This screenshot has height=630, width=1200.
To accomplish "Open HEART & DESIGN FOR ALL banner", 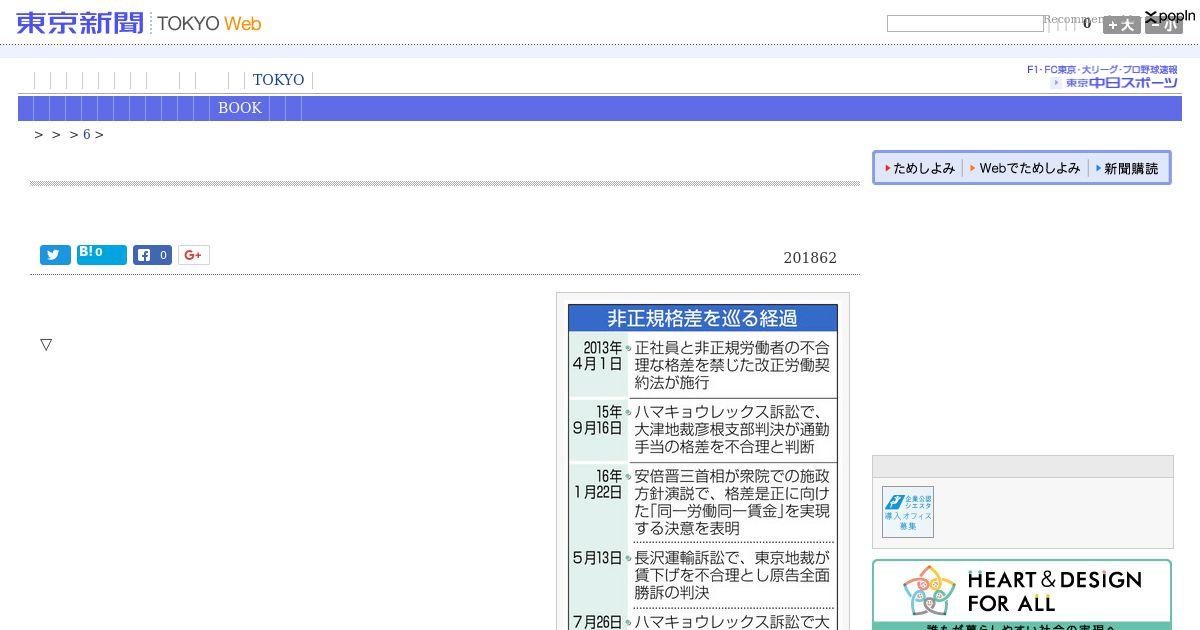I will coord(1022,595).
